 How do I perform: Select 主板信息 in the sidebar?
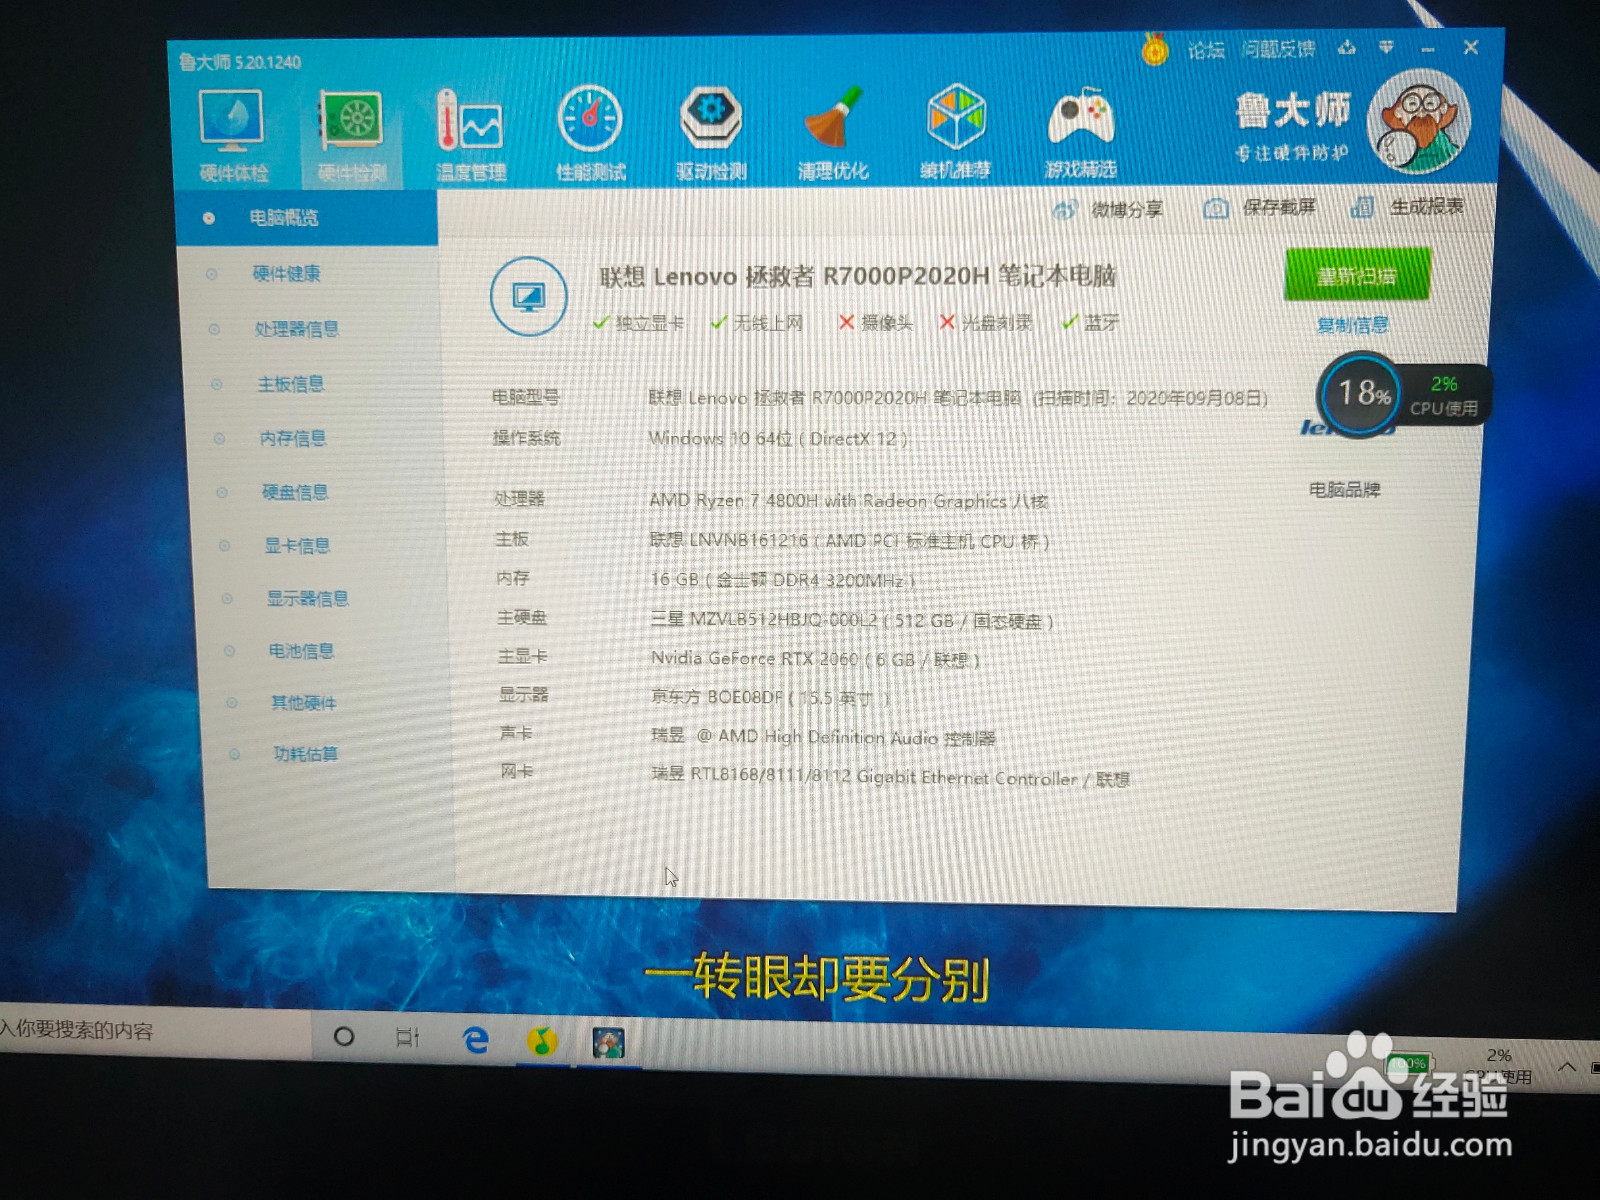point(291,383)
